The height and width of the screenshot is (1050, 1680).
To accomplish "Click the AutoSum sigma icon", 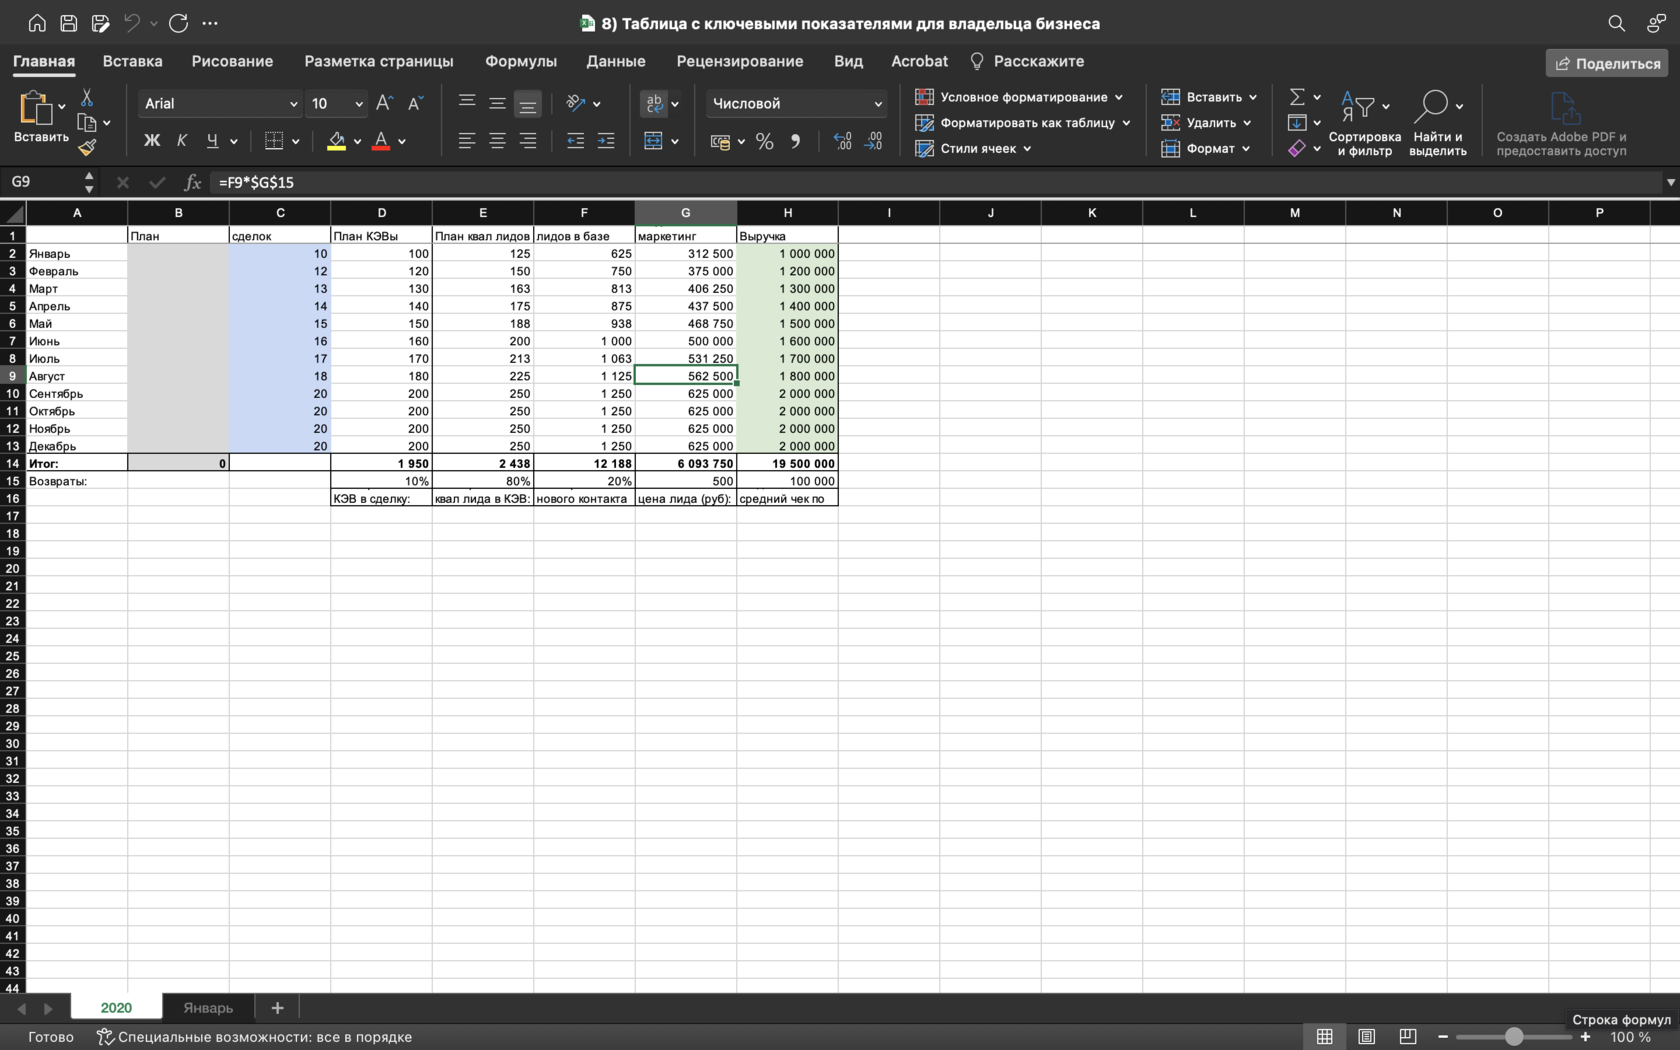I will (1297, 97).
